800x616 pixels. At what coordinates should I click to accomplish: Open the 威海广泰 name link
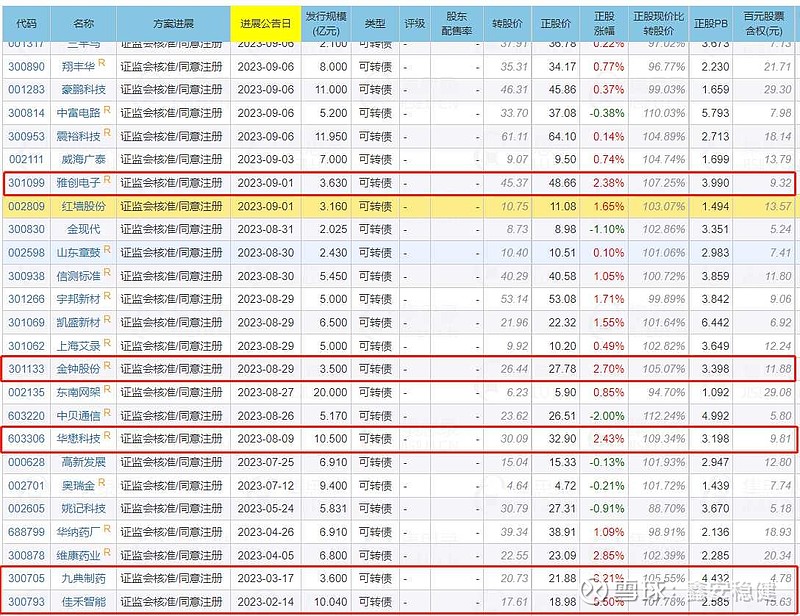click(84, 160)
